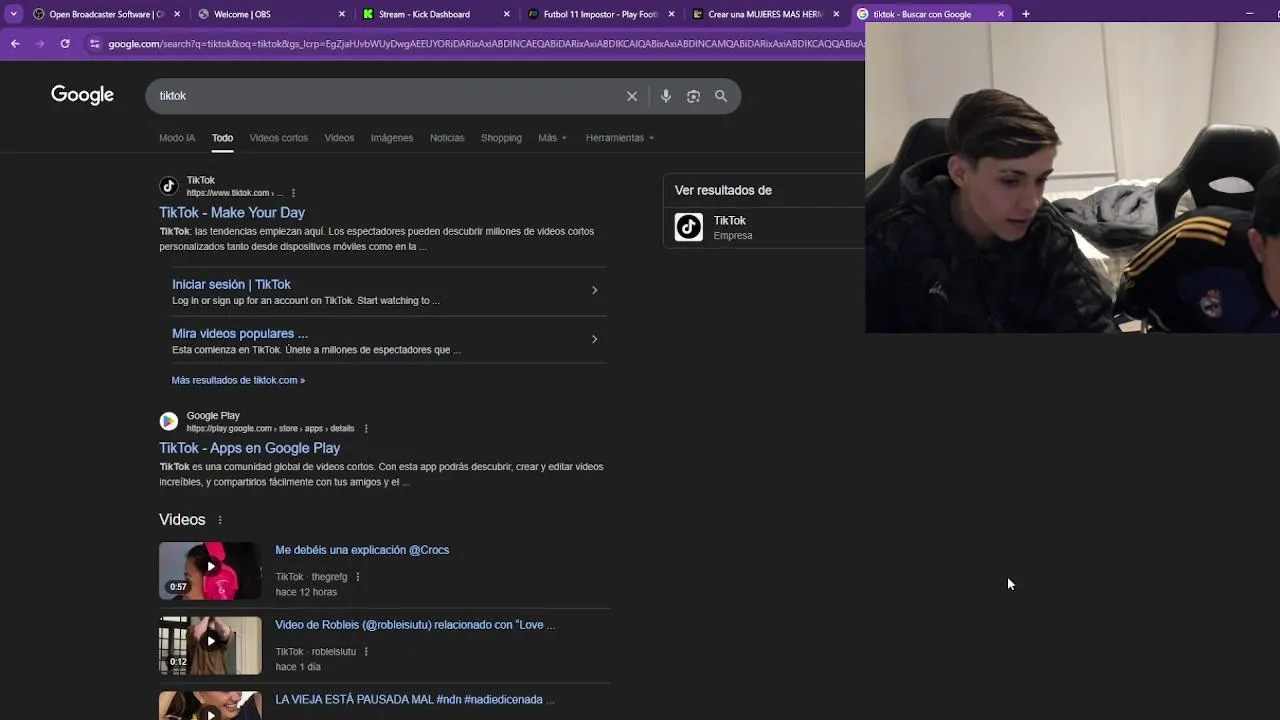Screen dimensions: 1280x720
Task: Close the Stream - Kick Dashboard tab
Action: (x=507, y=14)
